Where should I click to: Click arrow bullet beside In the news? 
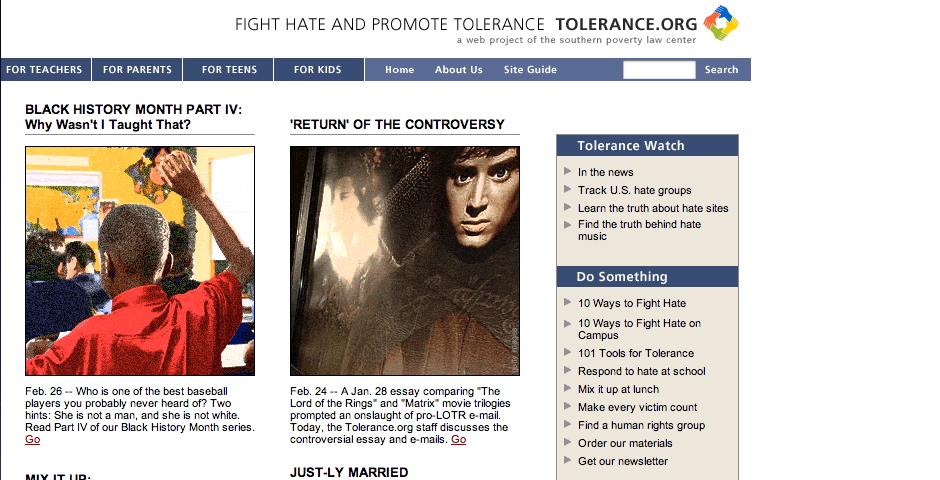pyautogui.click(x=567, y=171)
